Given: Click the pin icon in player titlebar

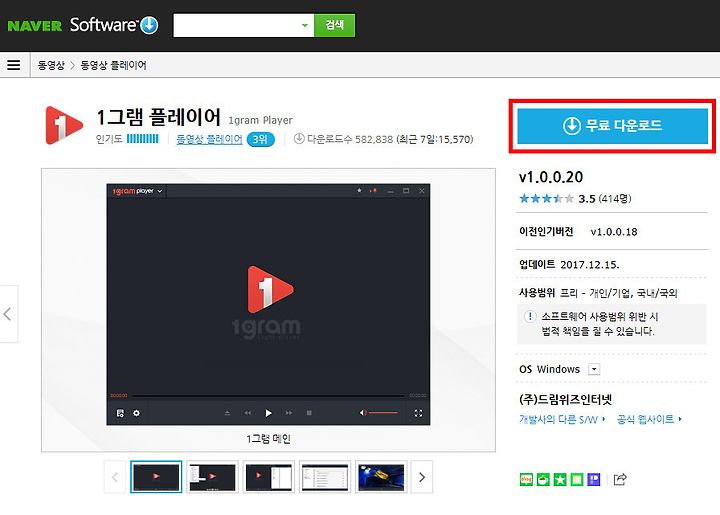Looking at the screenshot, I should 359,190.
